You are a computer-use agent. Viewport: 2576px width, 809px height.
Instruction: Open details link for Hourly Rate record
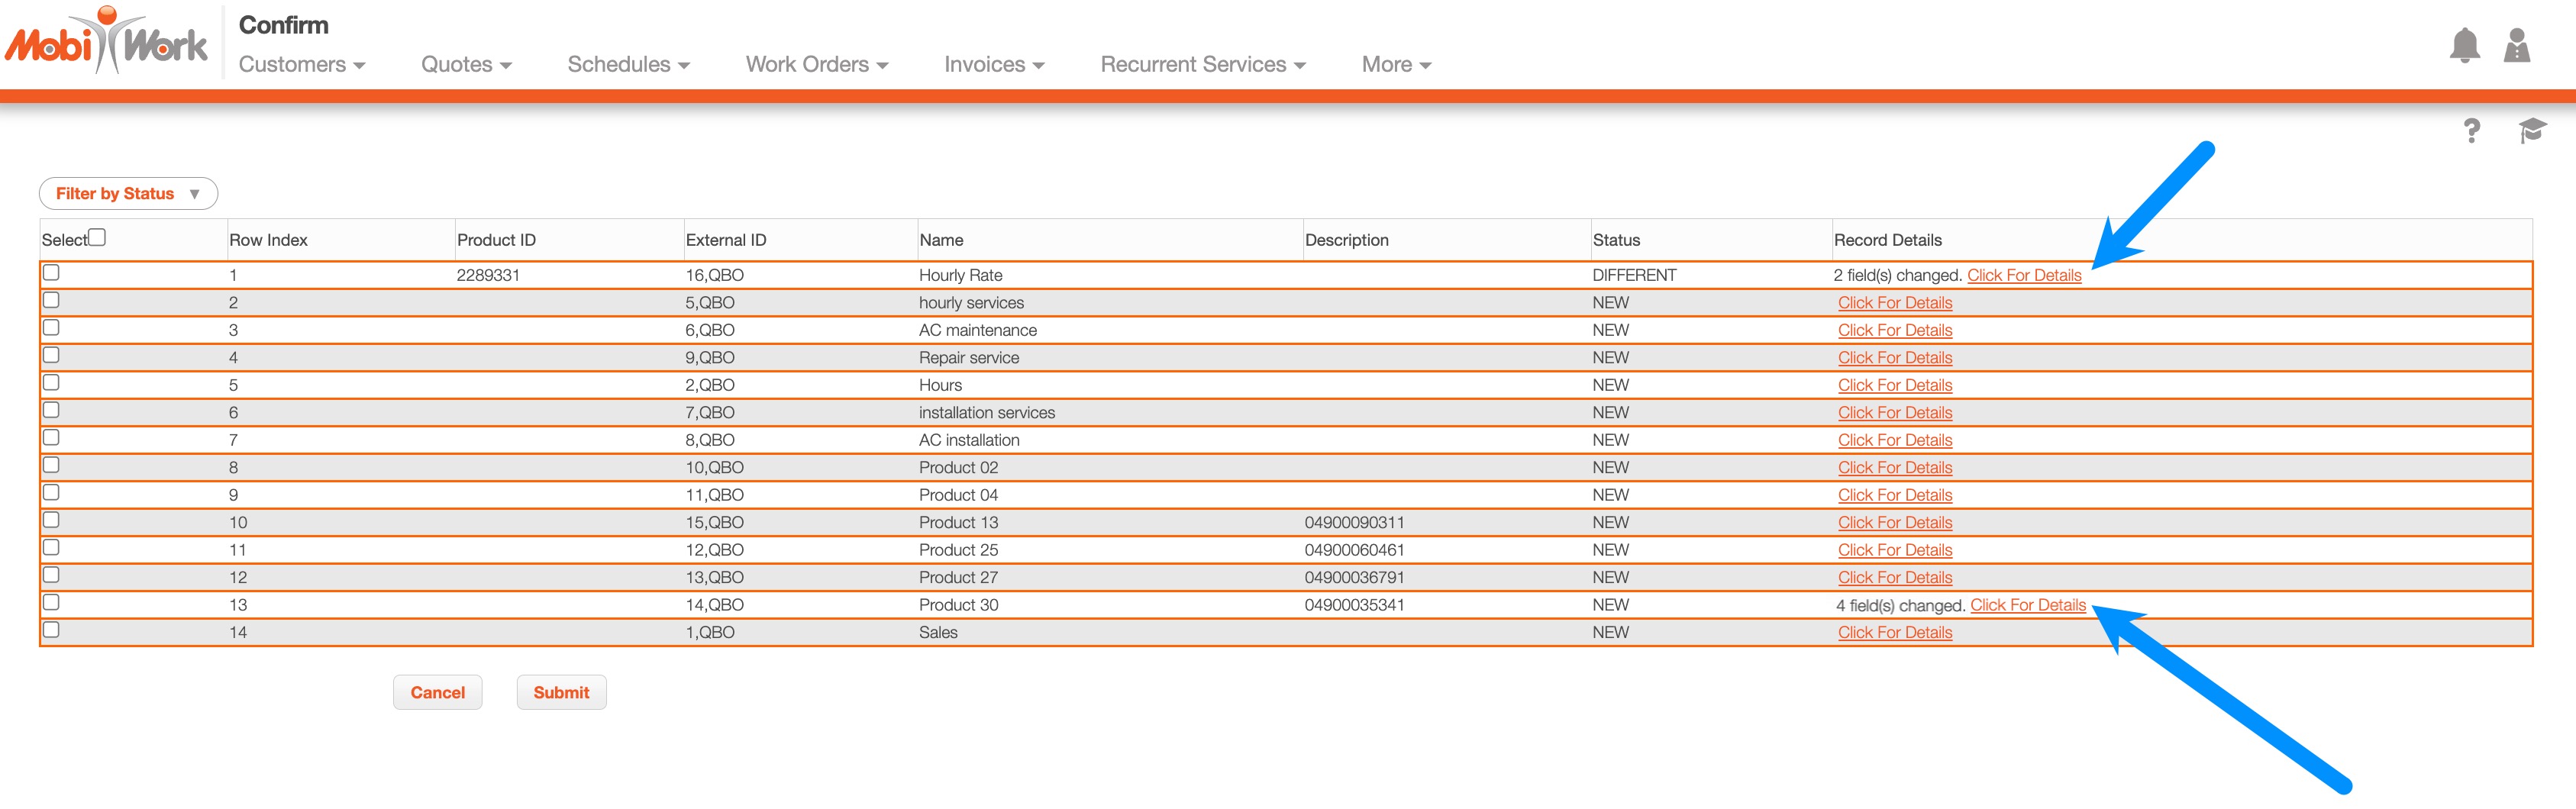(2023, 276)
